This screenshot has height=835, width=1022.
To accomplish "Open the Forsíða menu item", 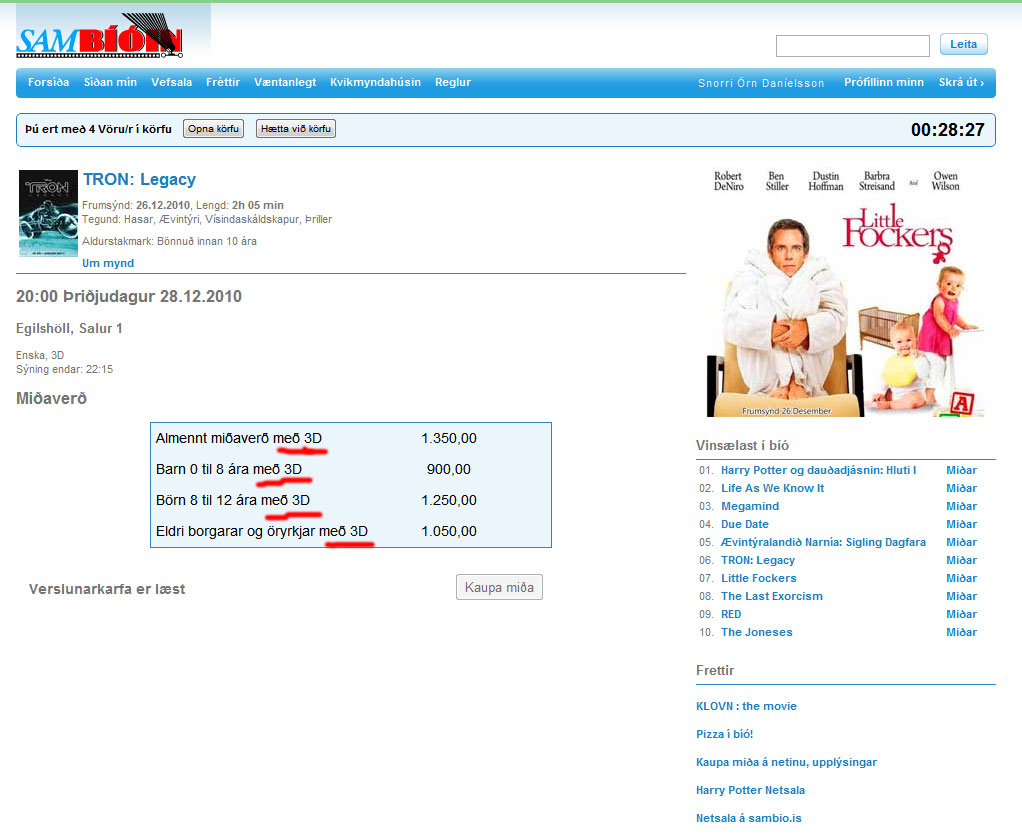I will pos(49,82).
